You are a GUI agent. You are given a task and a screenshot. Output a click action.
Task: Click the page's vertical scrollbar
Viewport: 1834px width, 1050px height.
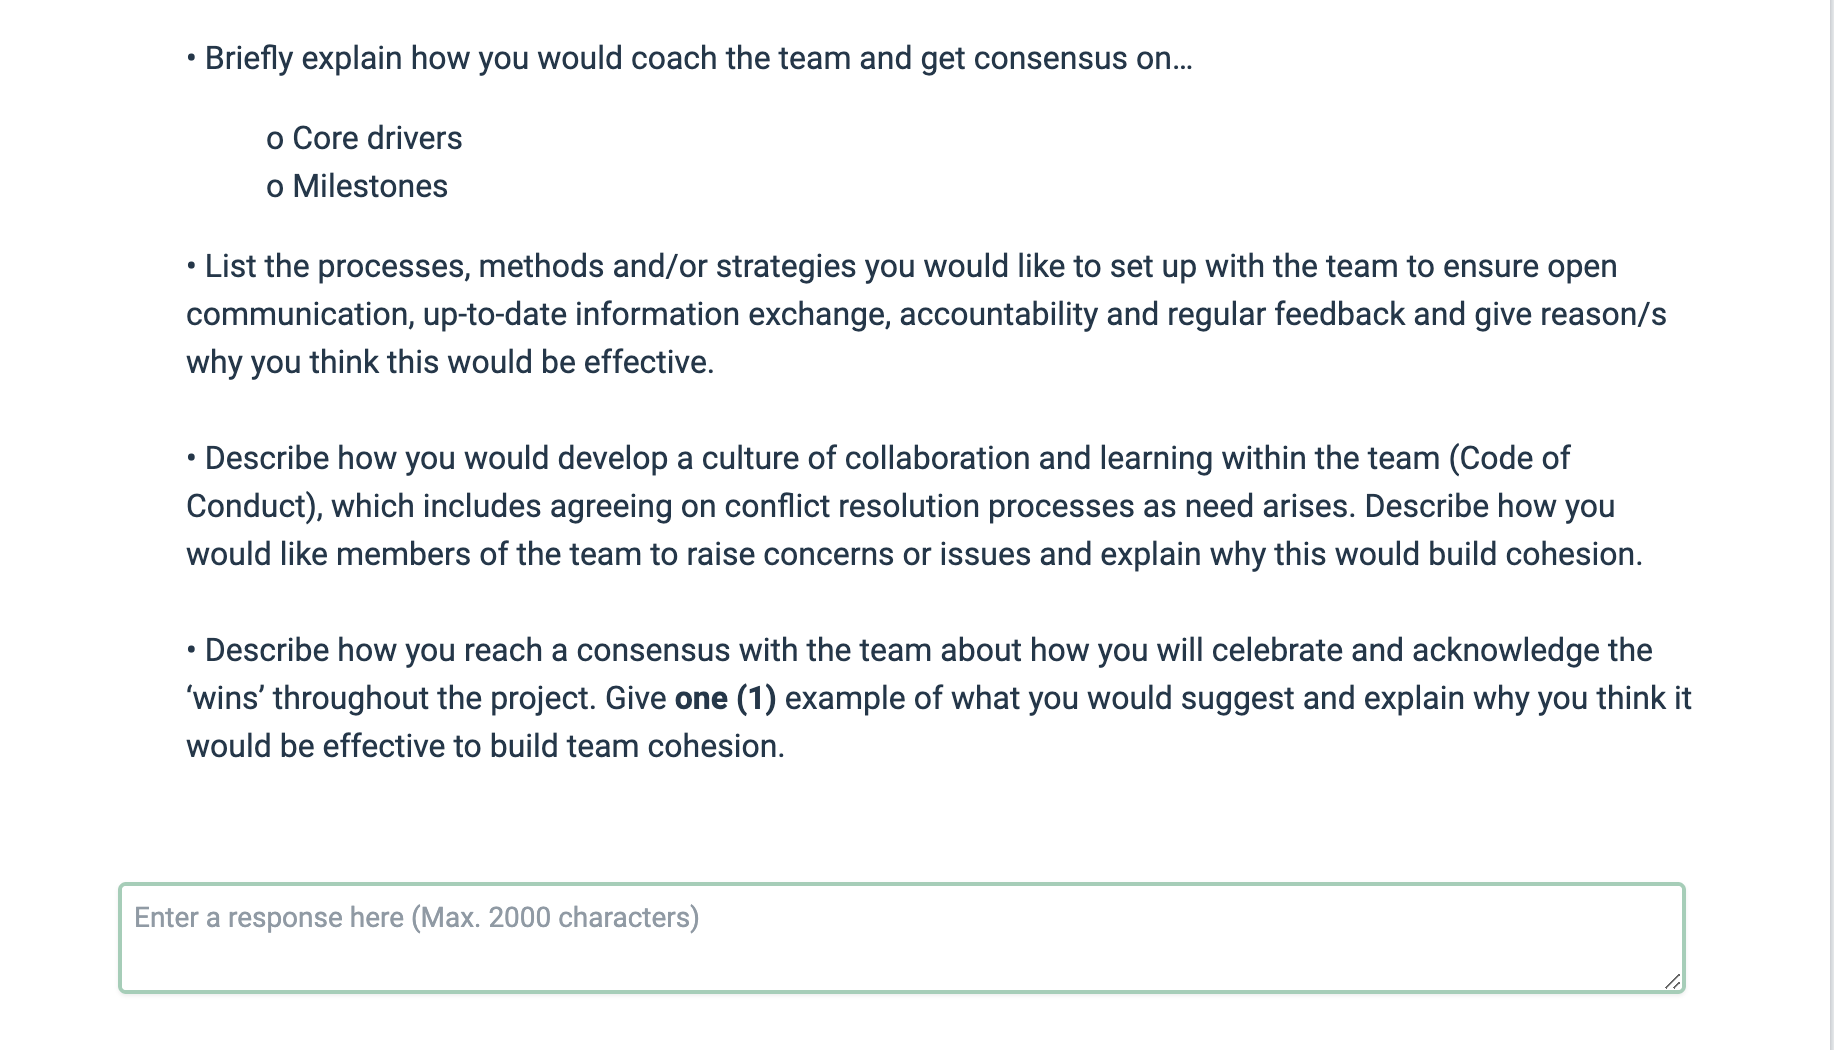point(1829,500)
